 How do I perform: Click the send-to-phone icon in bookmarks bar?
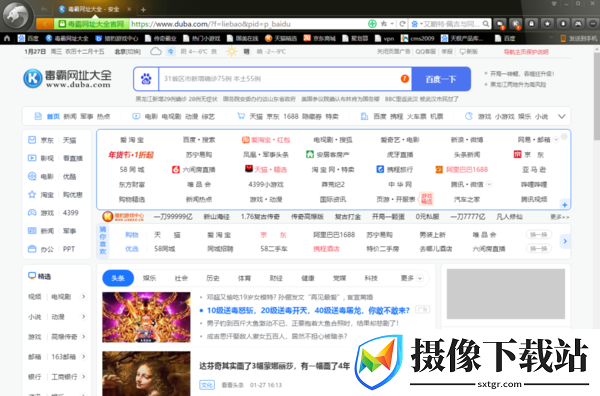(563, 38)
